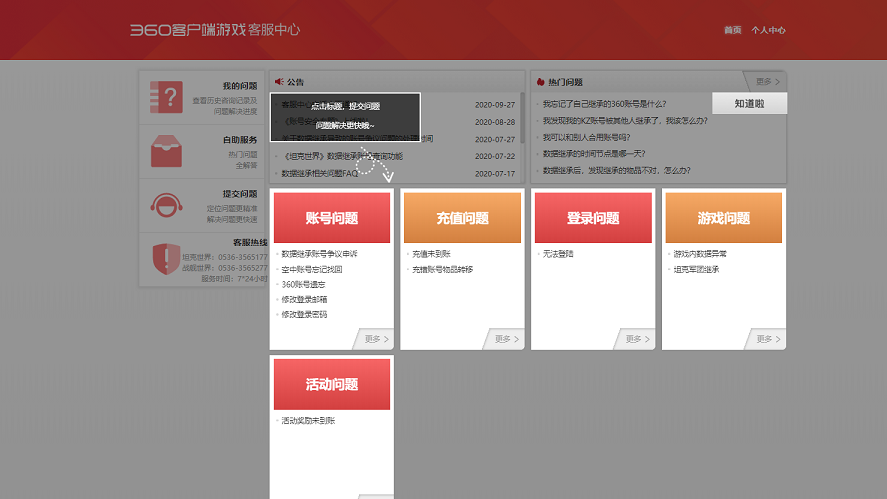Click the 服务时间 7*24小时 text
887x499 pixels.
pyautogui.click(x=234, y=278)
